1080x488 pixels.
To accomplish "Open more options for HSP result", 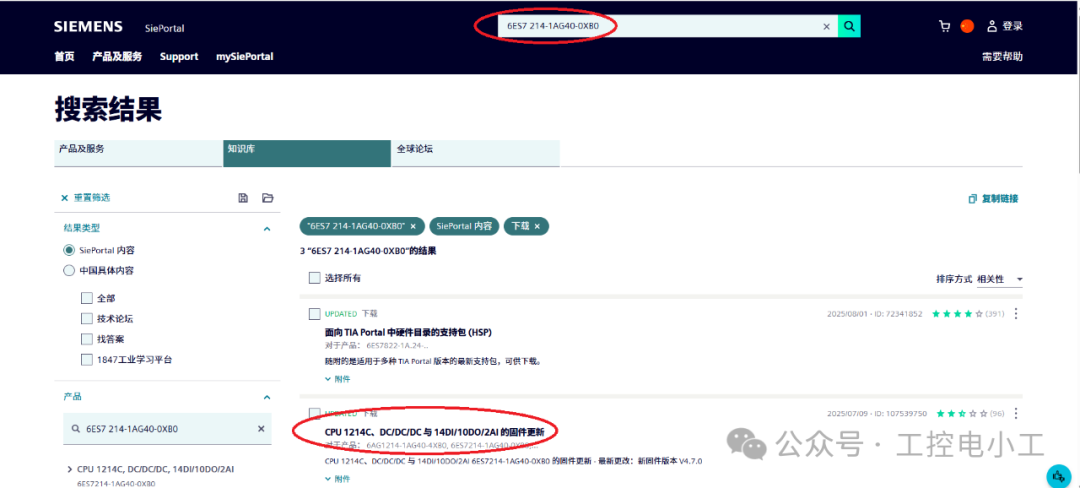I will click(x=1015, y=313).
